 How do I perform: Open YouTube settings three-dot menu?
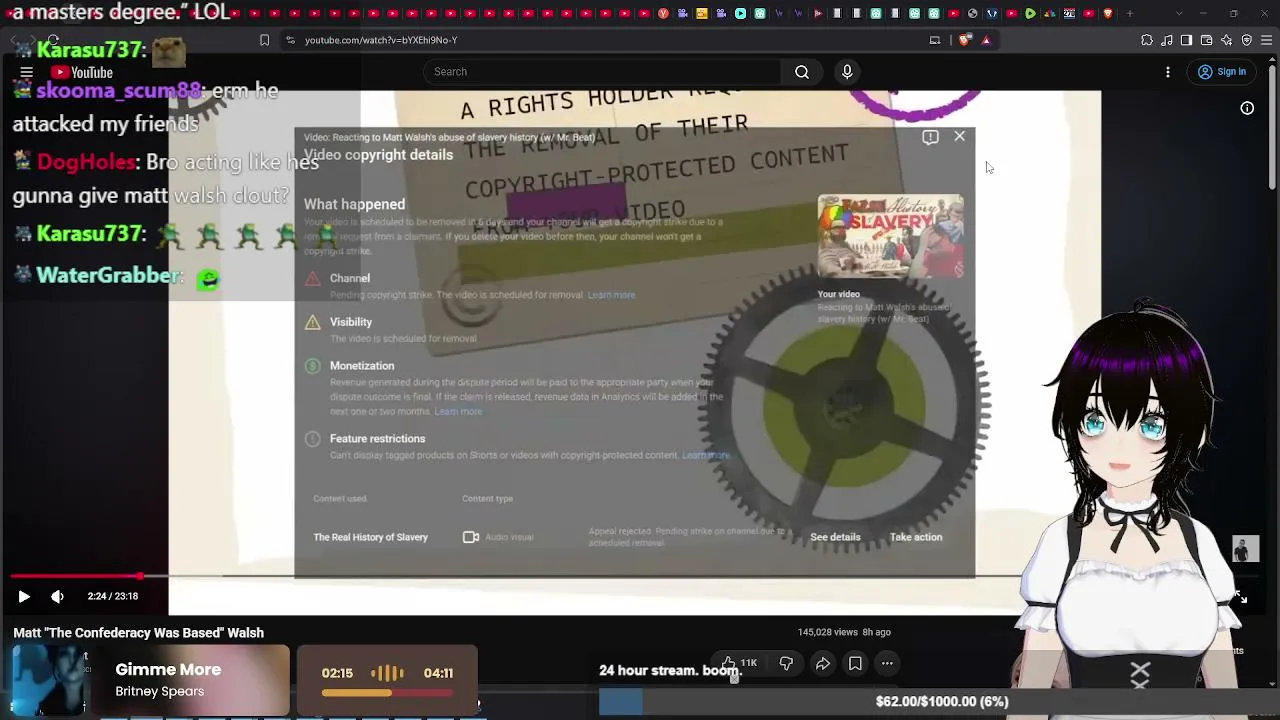point(1168,72)
